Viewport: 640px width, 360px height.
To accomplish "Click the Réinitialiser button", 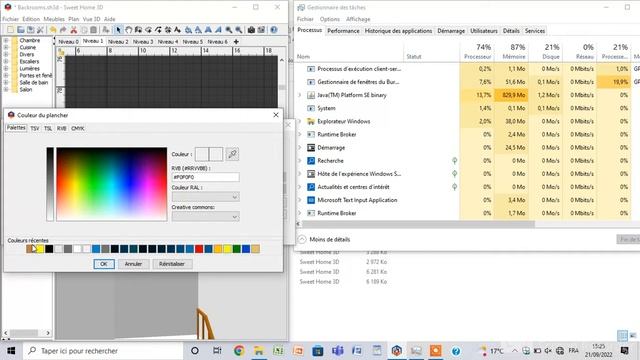I will coord(172,264).
